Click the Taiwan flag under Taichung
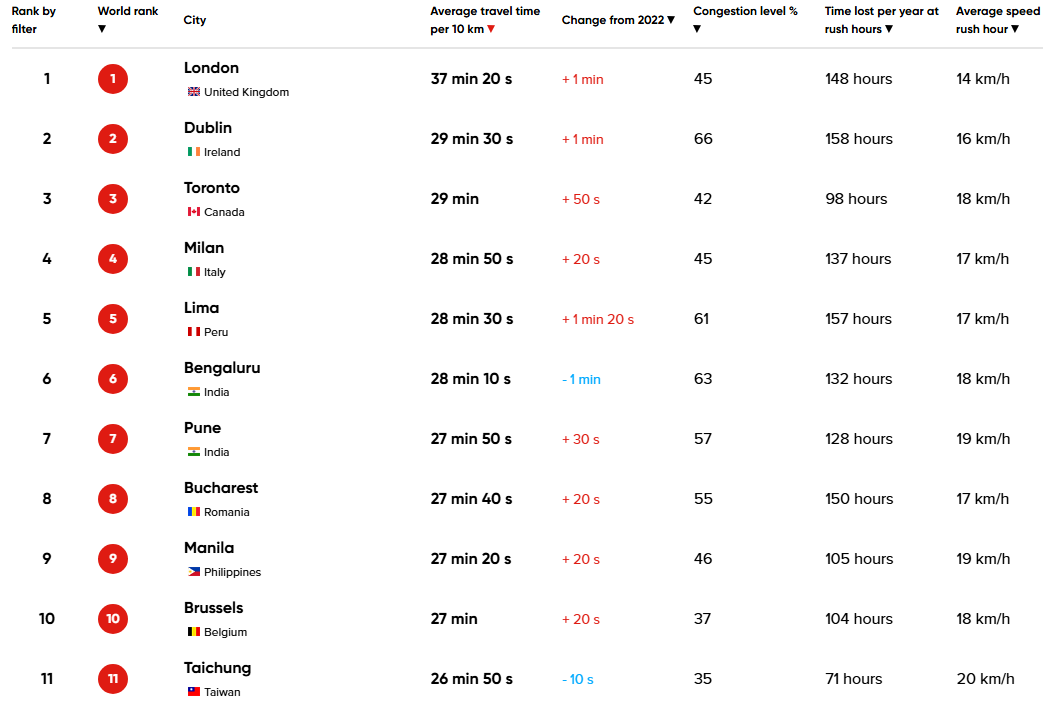The height and width of the screenshot is (711, 1043). pyautogui.click(x=194, y=692)
